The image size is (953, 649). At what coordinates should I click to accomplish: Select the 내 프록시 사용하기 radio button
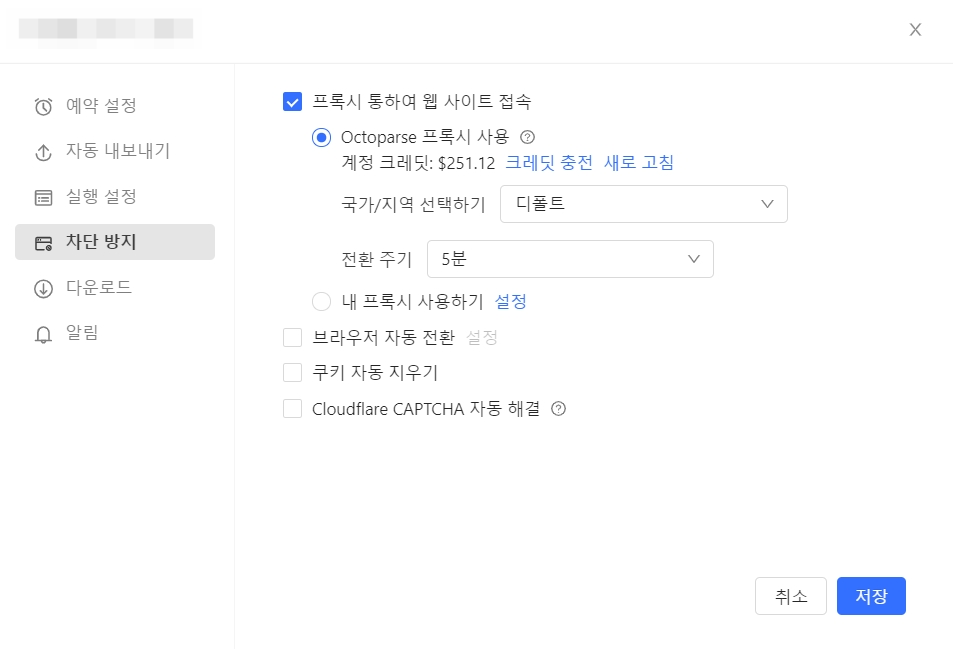pyautogui.click(x=321, y=301)
